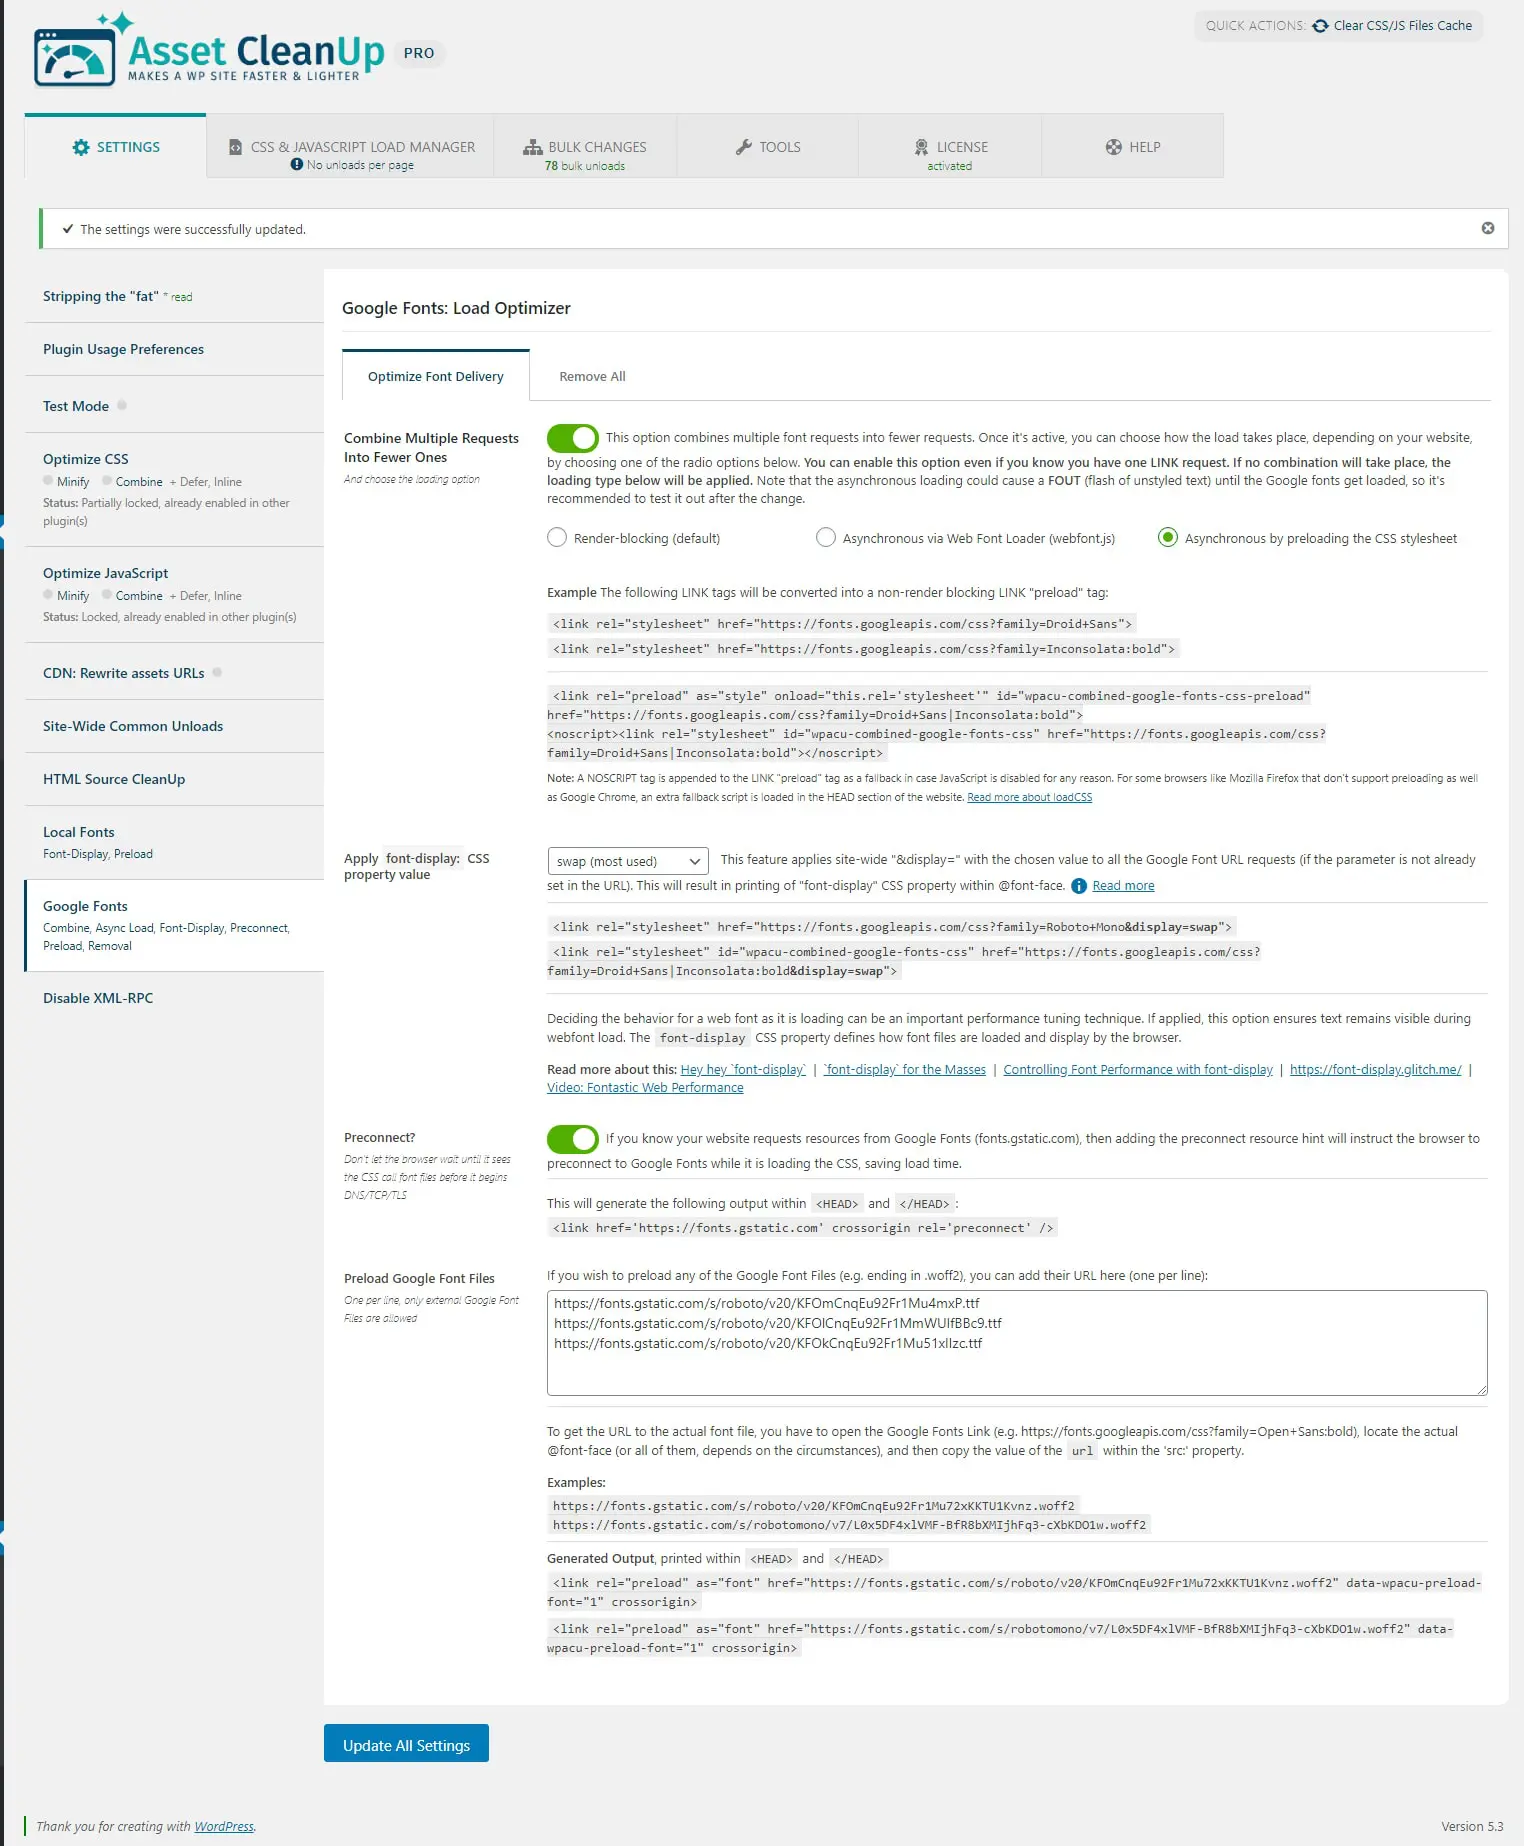This screenshot has width=1524, height=1846.
Task: Click Optimize CSS Combine status indicator
Action: pyautogui.click(x=107, y=480)
